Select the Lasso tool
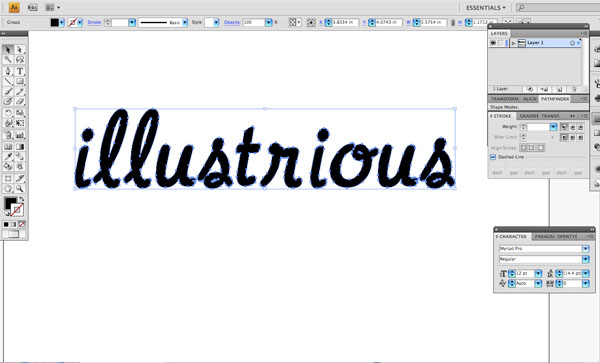Image resolution: width=600 pixels, height=363 pixels. pos(20,60)
